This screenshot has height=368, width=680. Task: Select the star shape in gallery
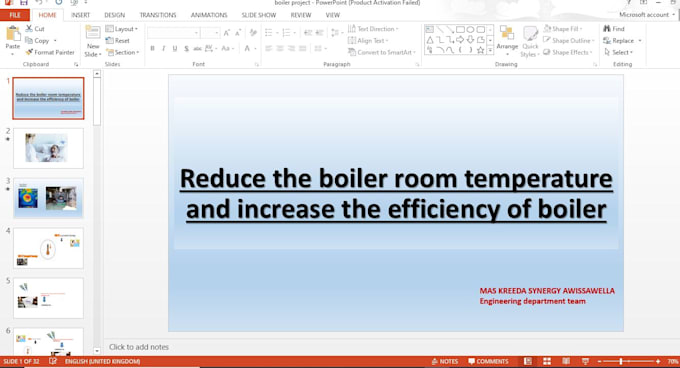click(x=481, y=50)
